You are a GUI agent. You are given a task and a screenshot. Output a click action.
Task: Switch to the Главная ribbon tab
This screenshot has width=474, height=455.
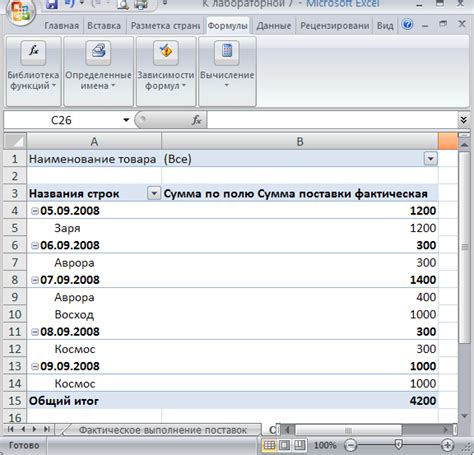[x=62, y=26]
